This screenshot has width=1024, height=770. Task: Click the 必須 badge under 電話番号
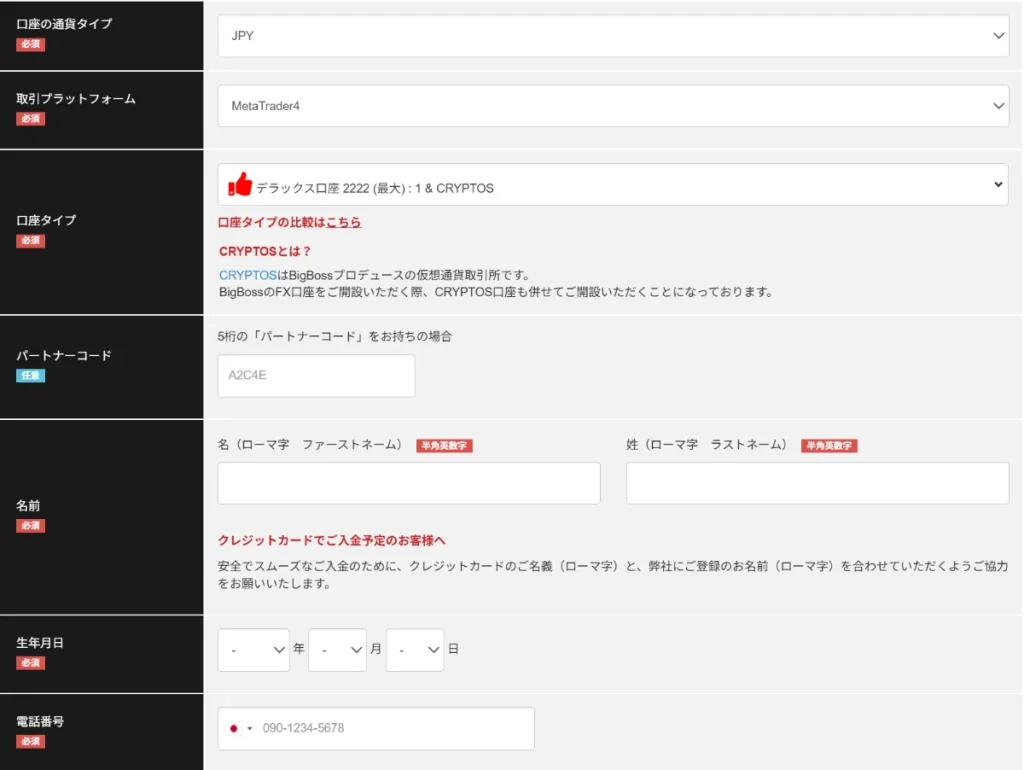31,741
